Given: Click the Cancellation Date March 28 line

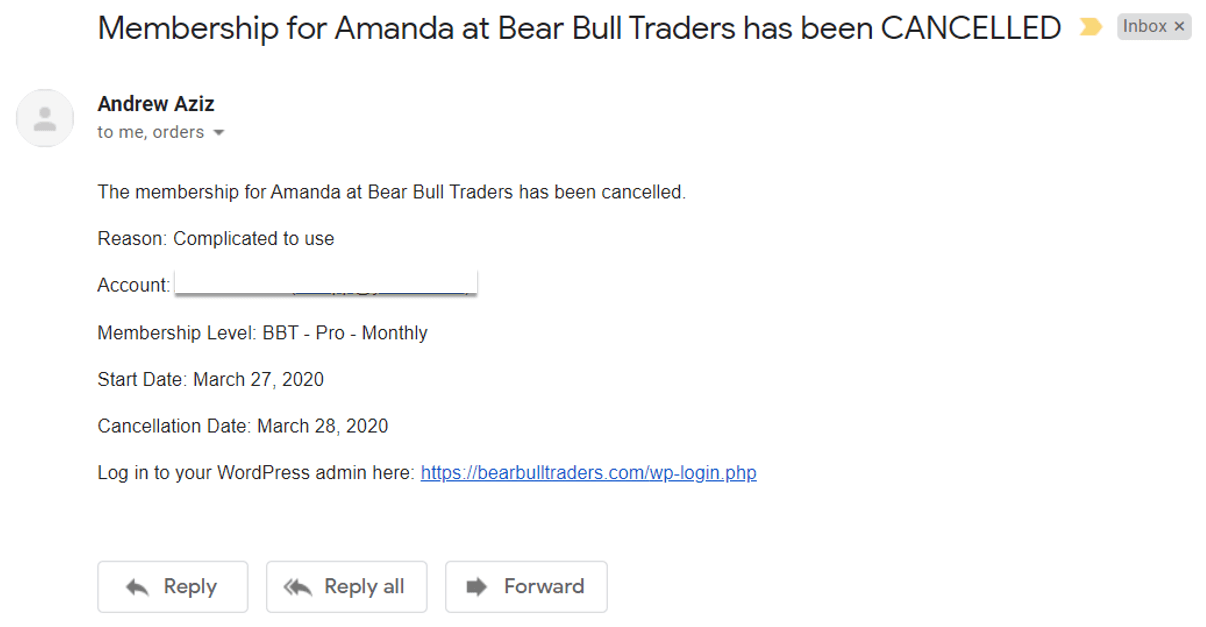Looking at the screenshot, I should click(242, 427).
